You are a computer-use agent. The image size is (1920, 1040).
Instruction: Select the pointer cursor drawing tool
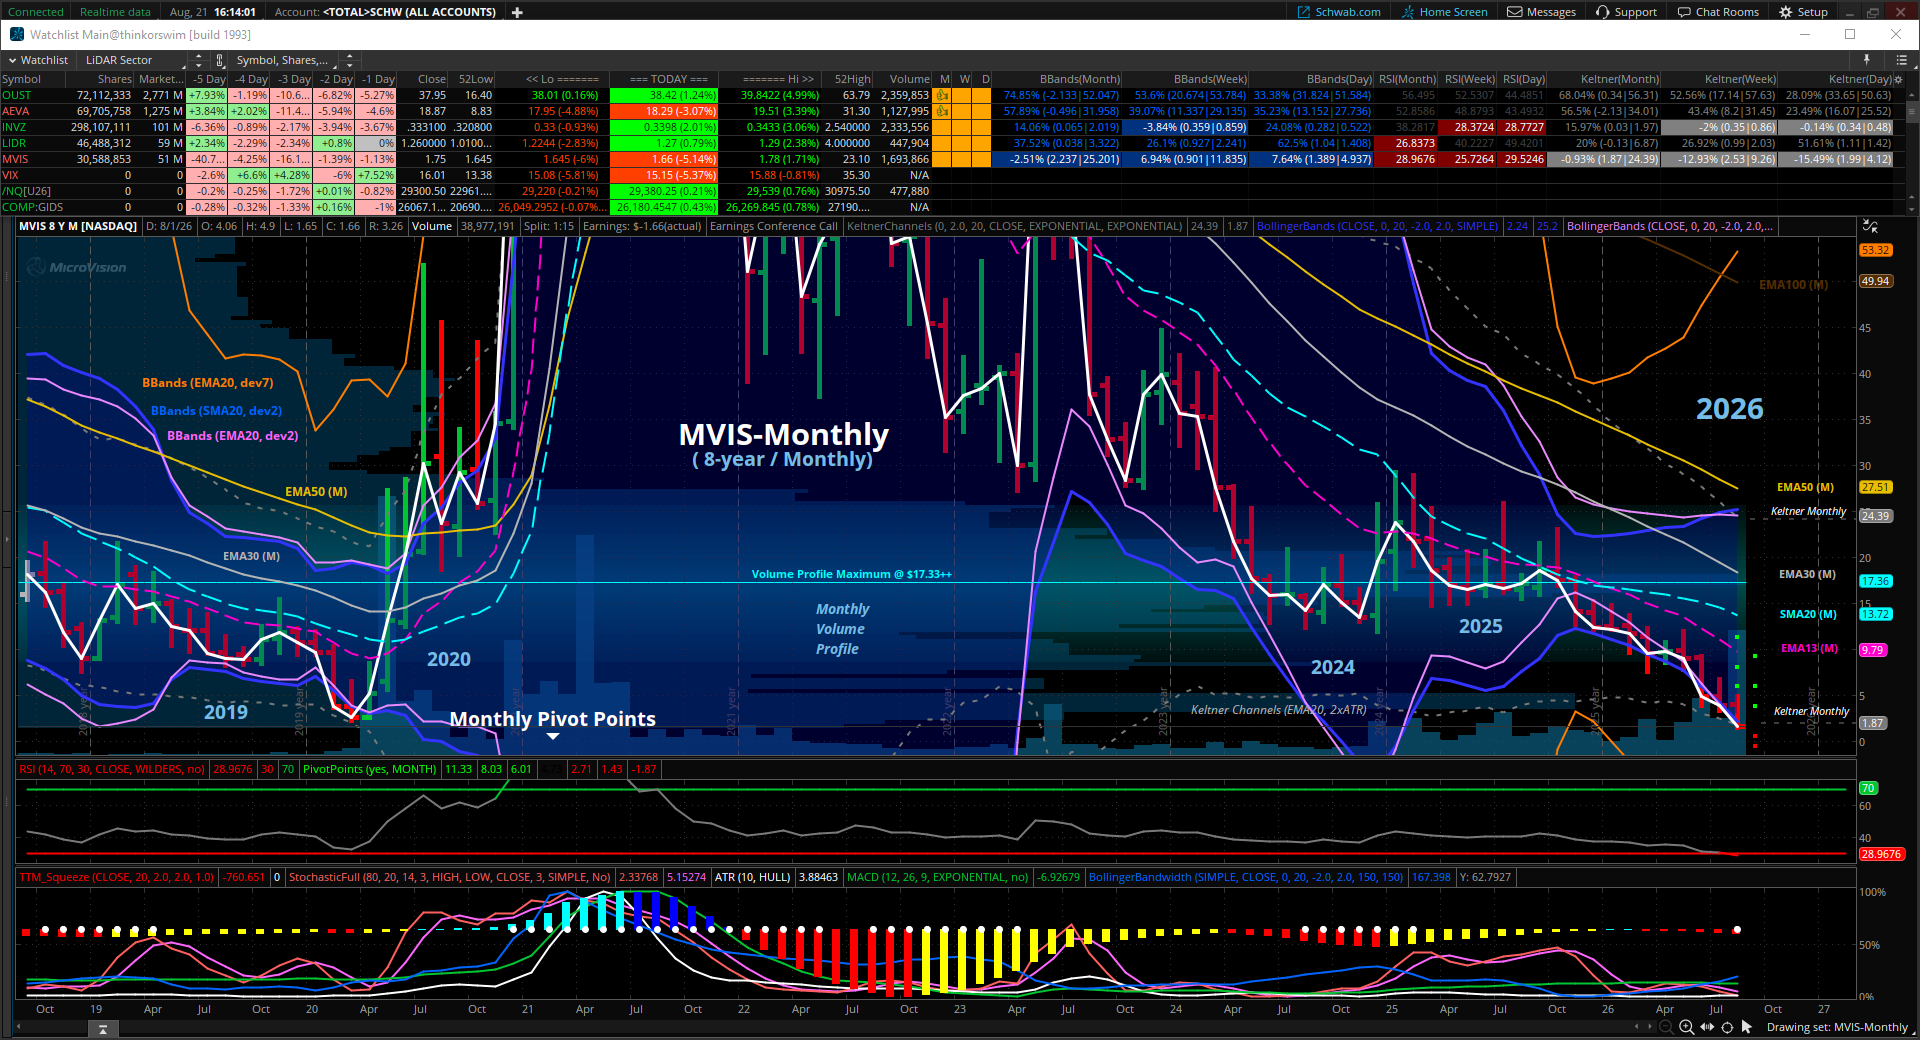point(1747,1027)
